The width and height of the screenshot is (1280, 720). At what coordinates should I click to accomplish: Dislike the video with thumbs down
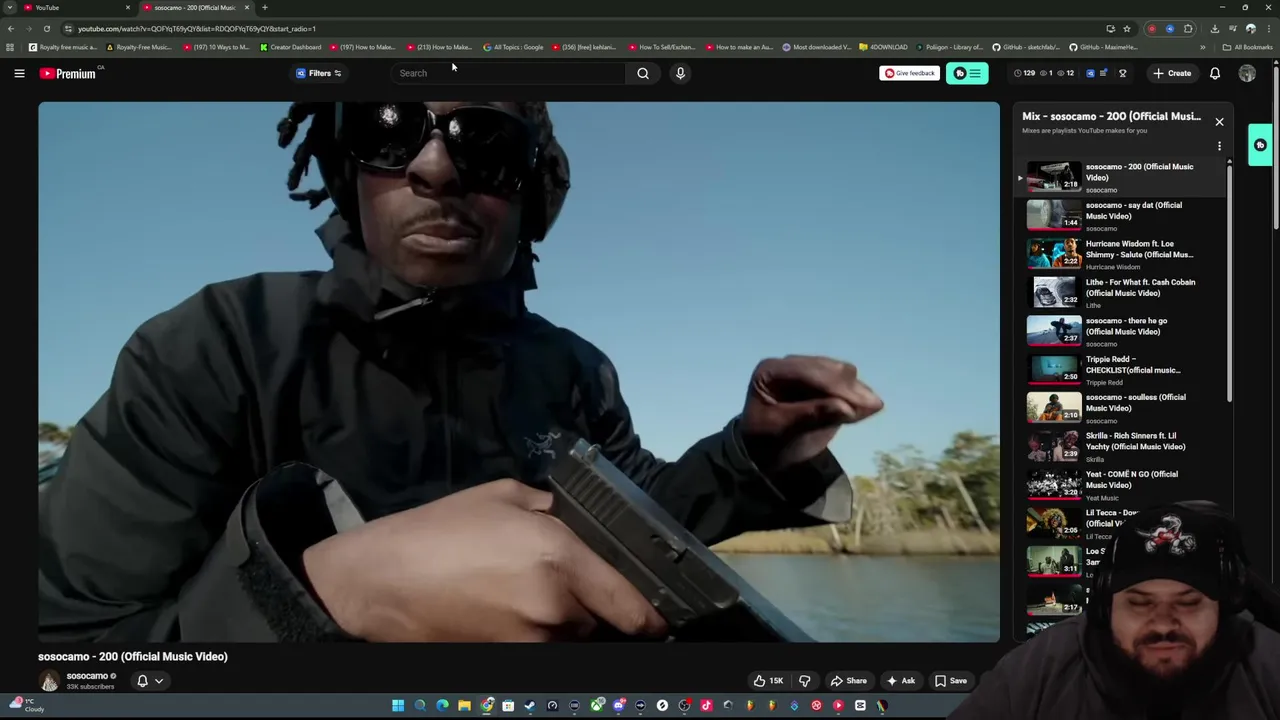point(804,681)
